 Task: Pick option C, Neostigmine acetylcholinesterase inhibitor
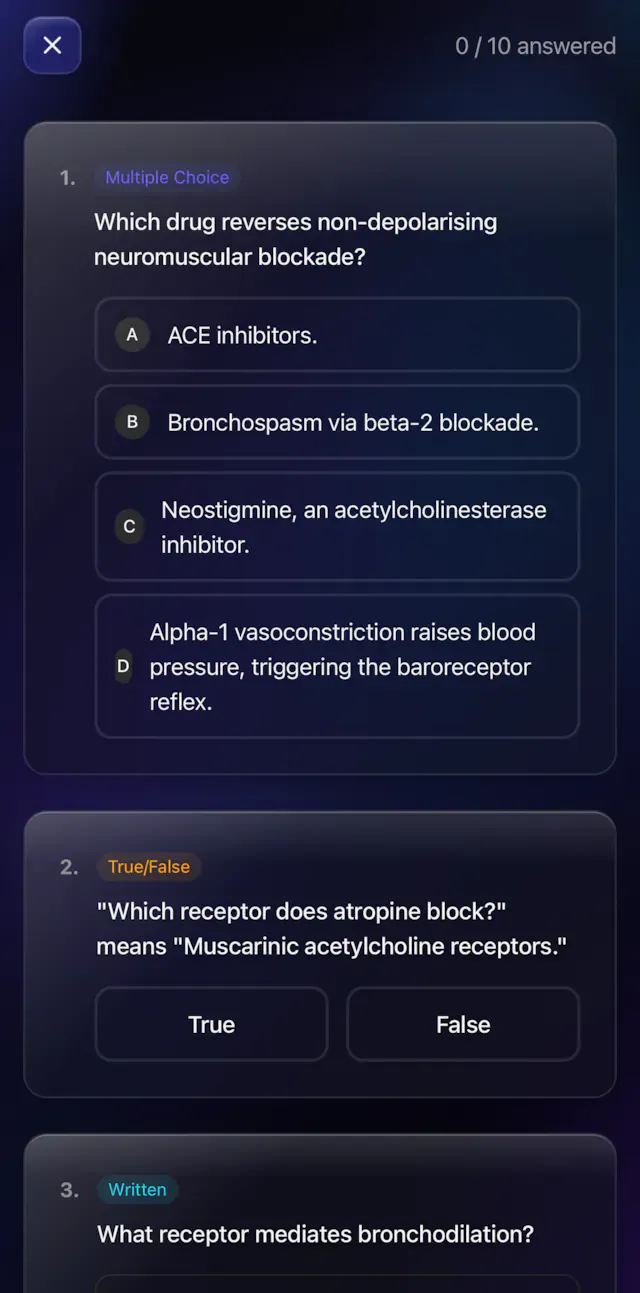337,527
